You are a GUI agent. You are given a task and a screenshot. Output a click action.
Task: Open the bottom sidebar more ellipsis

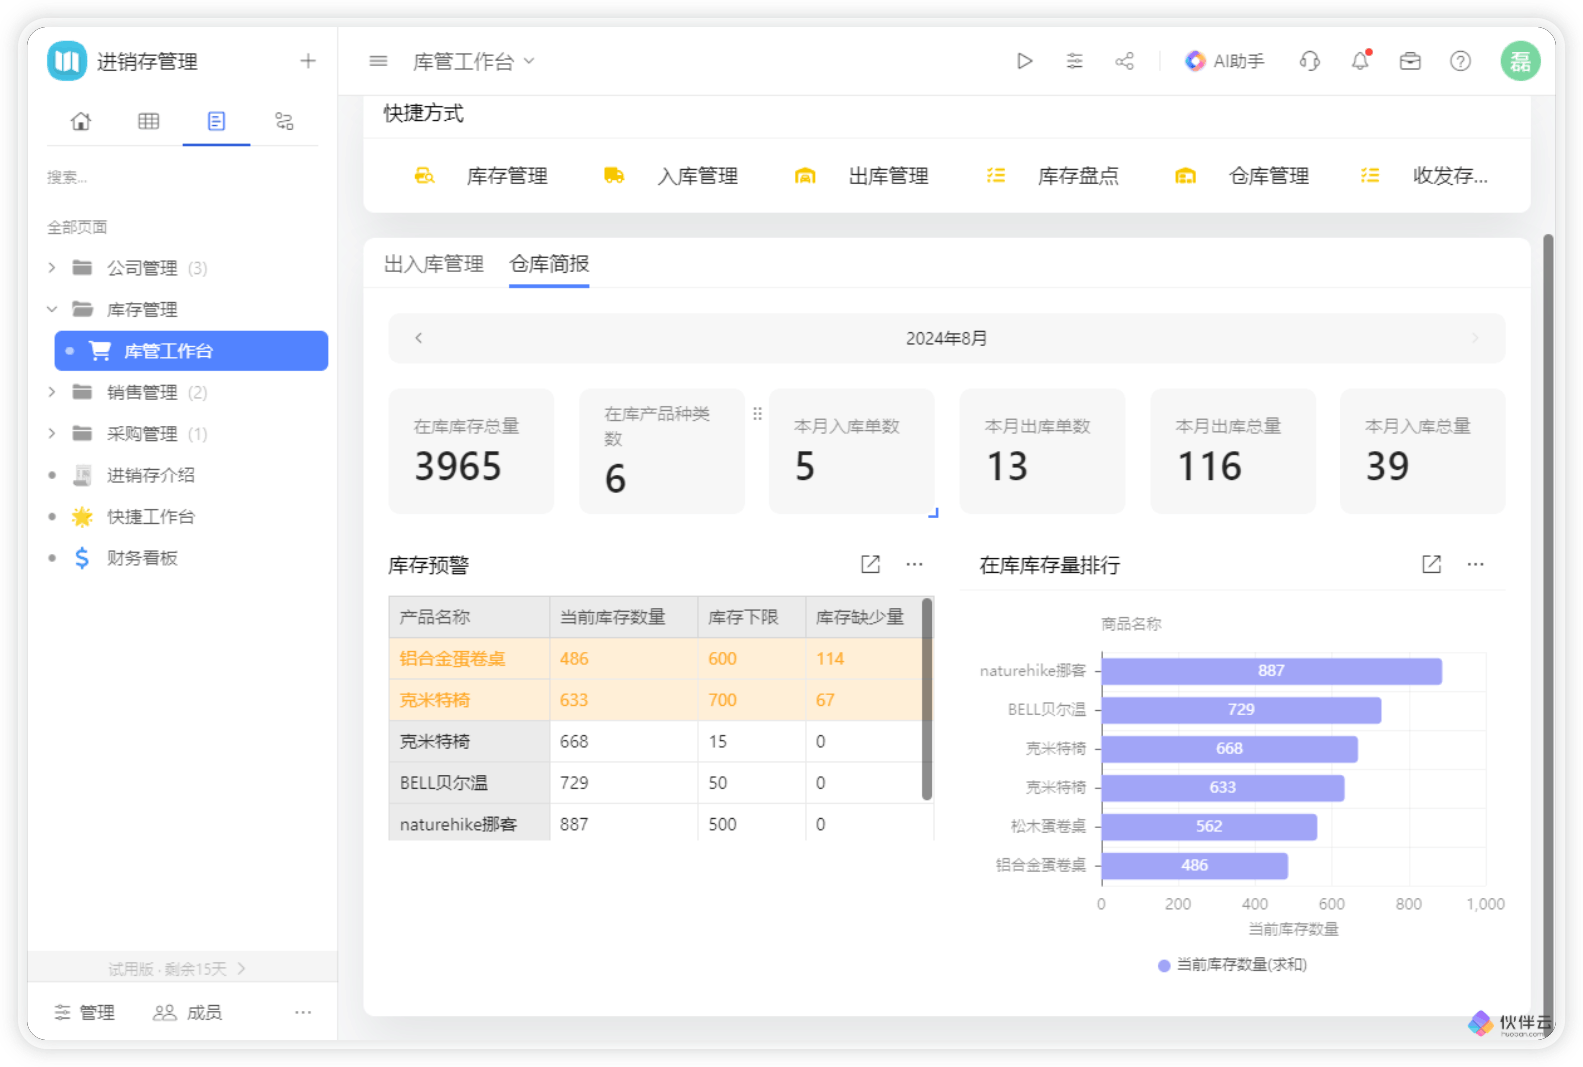[x=303, y=1013]
